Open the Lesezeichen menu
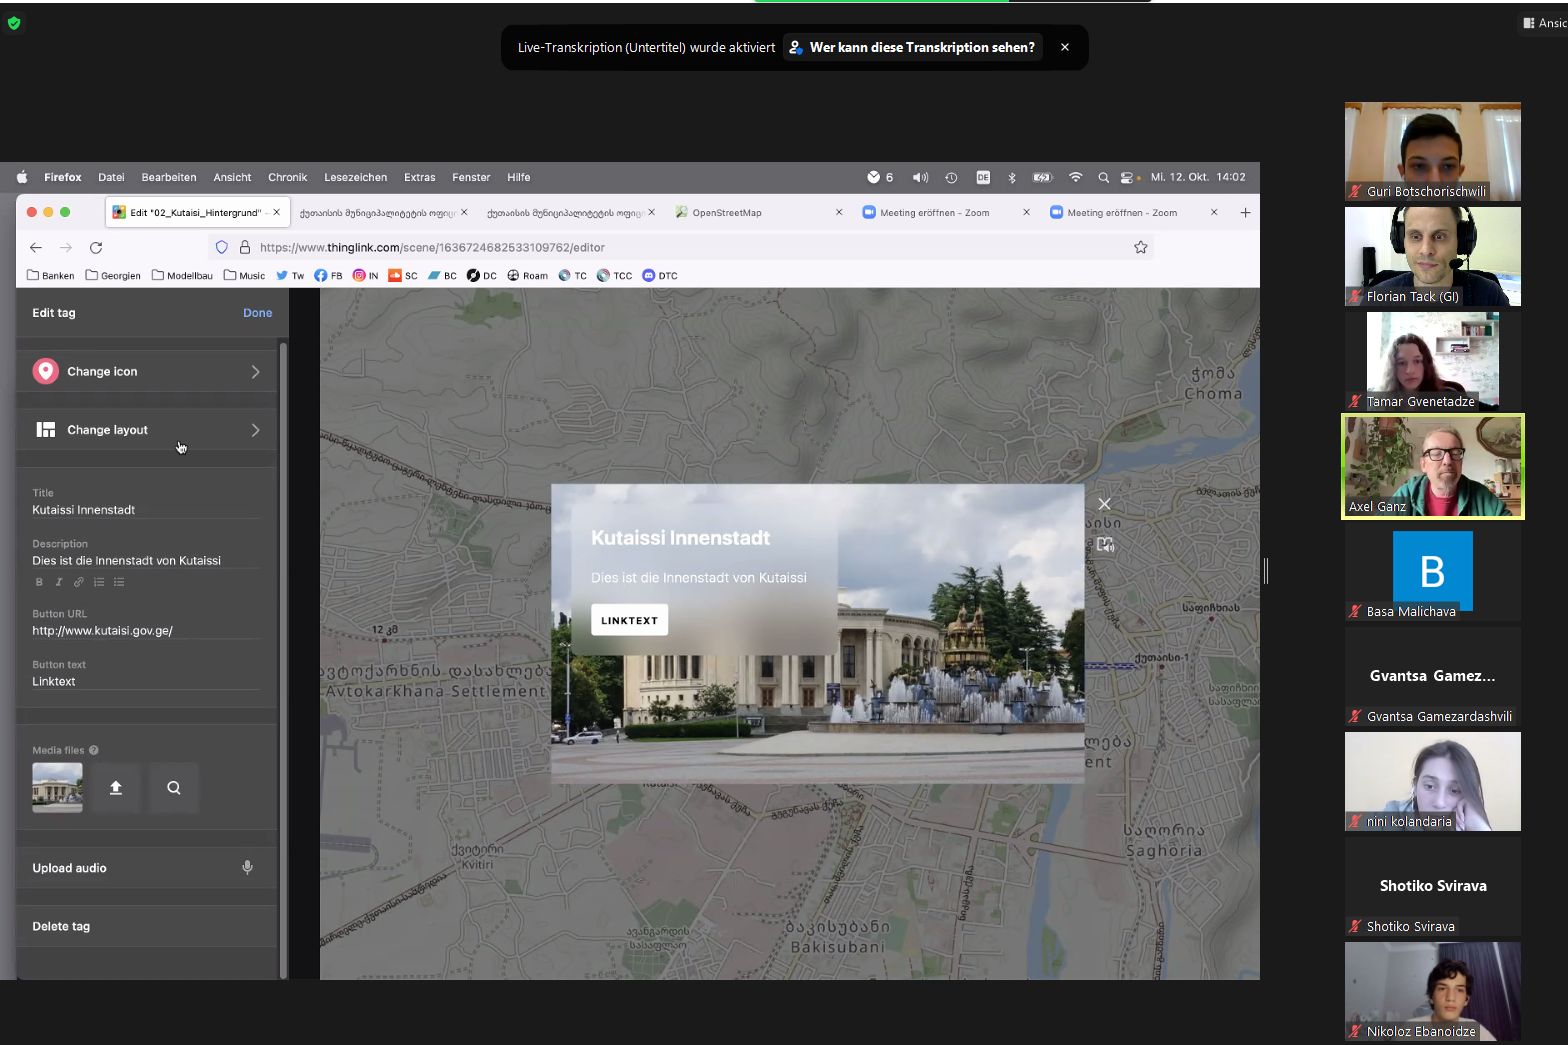 355,177
